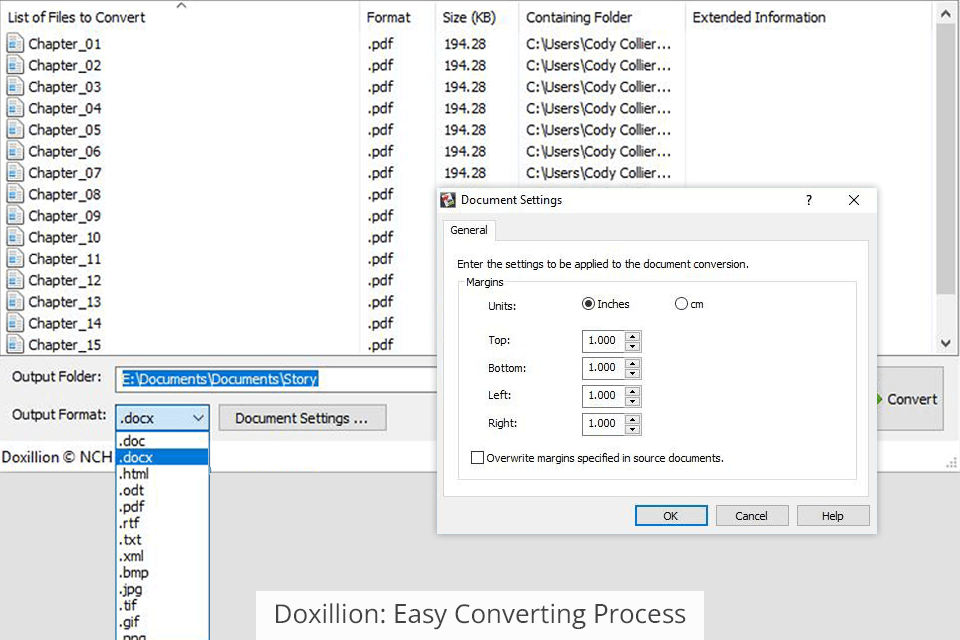
Task: Choose .txt from the format list
Action: click(163, 540)
